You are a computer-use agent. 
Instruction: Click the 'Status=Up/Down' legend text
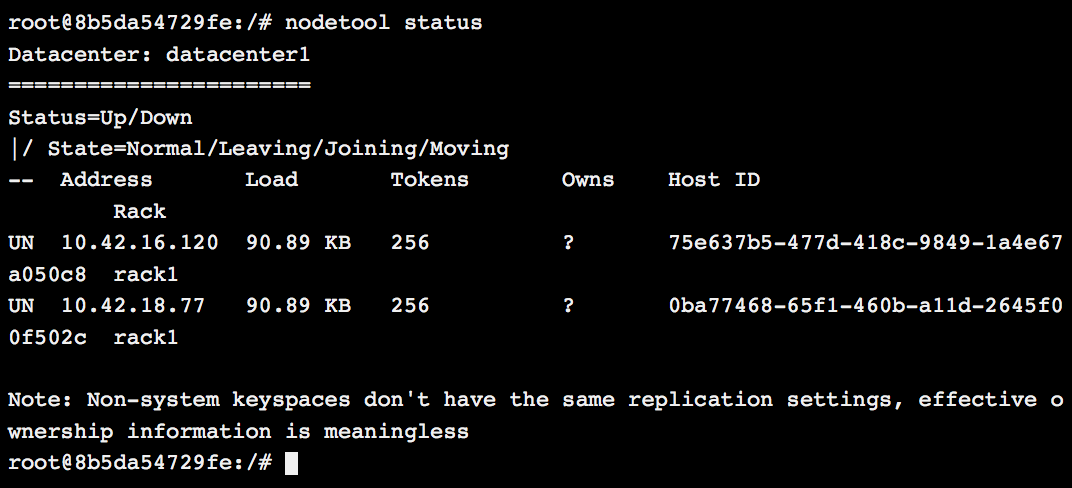pos(100,117)
